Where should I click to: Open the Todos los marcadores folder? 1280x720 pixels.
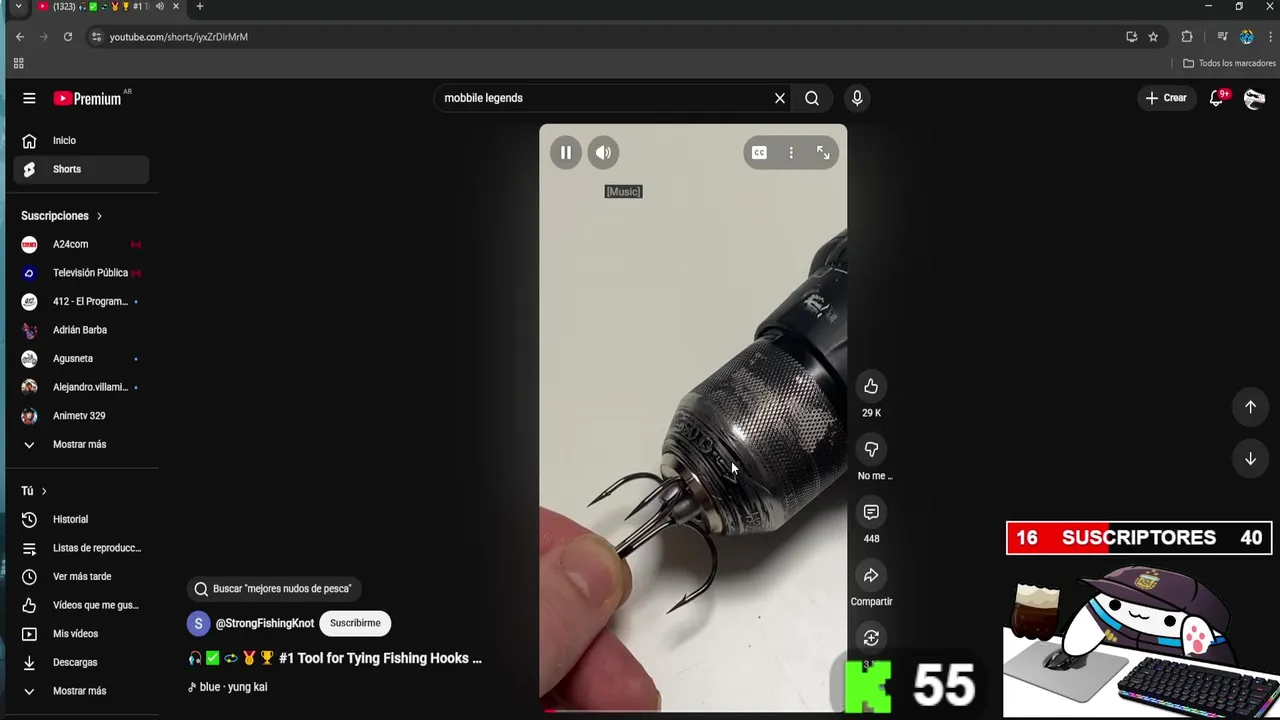point(1229,63)
